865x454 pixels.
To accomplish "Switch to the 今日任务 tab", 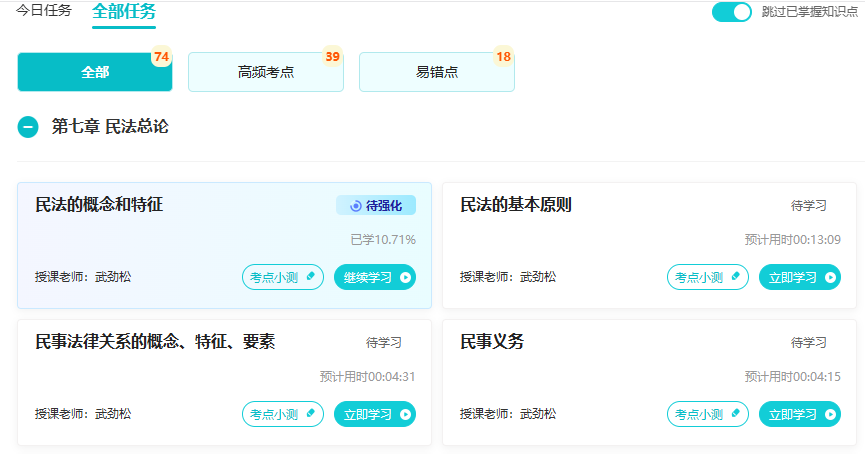I will [44, 10].
